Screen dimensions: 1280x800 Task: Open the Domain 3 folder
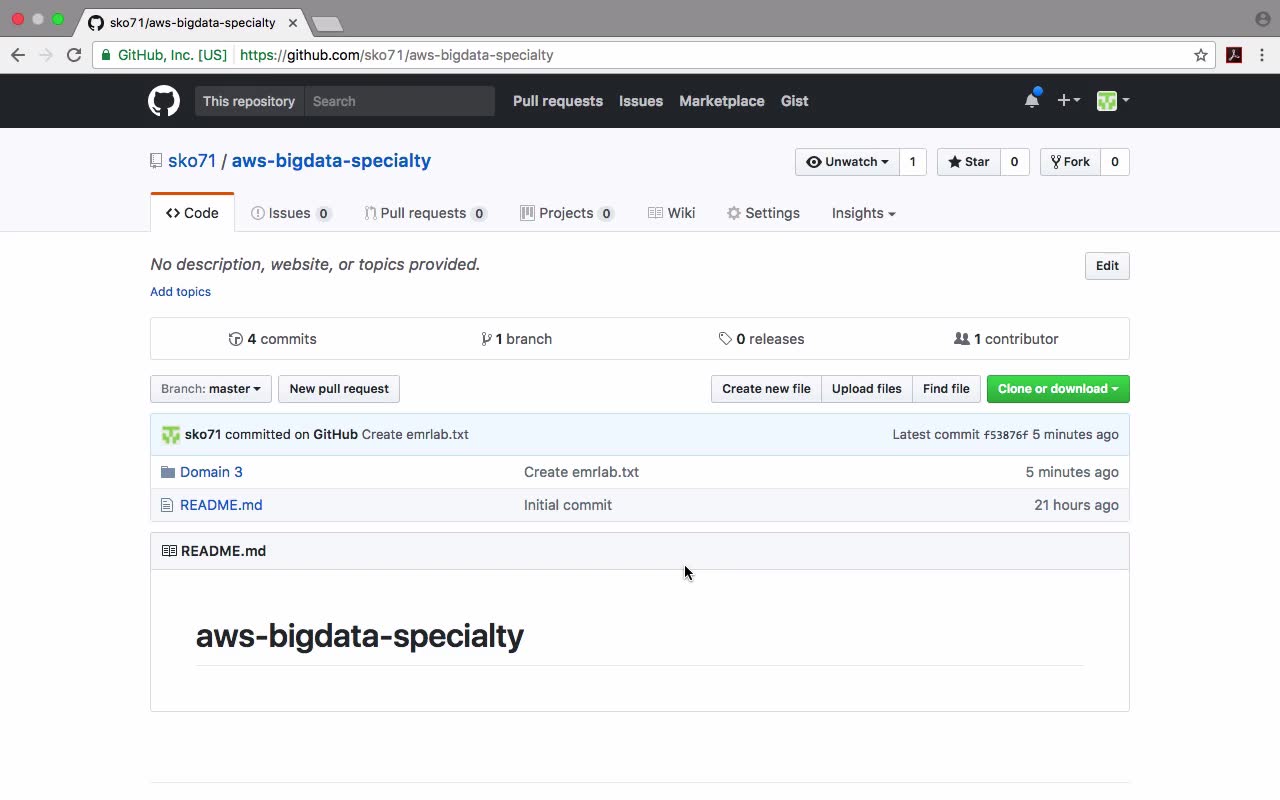point(211,472)
